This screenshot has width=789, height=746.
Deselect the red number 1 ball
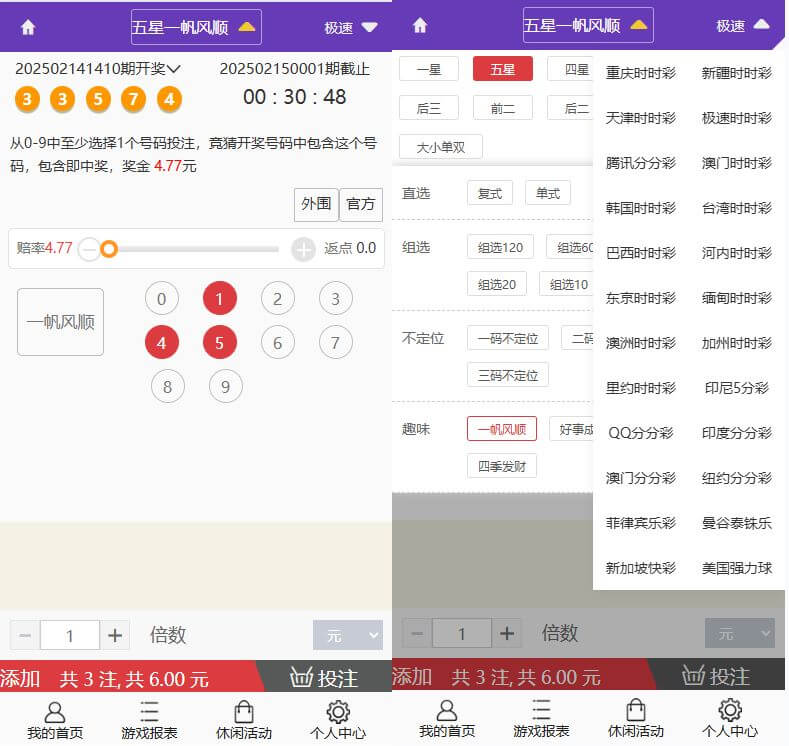pos(220,298)
